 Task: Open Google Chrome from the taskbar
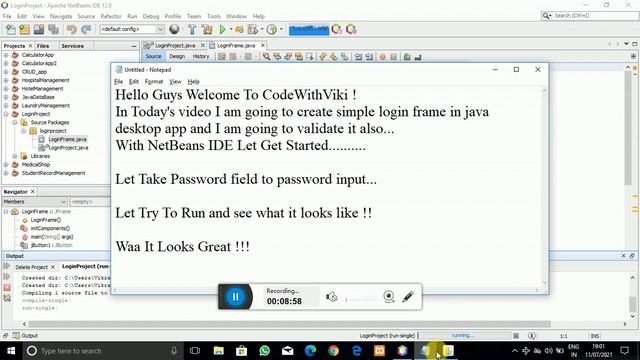[x=333, y=351]
